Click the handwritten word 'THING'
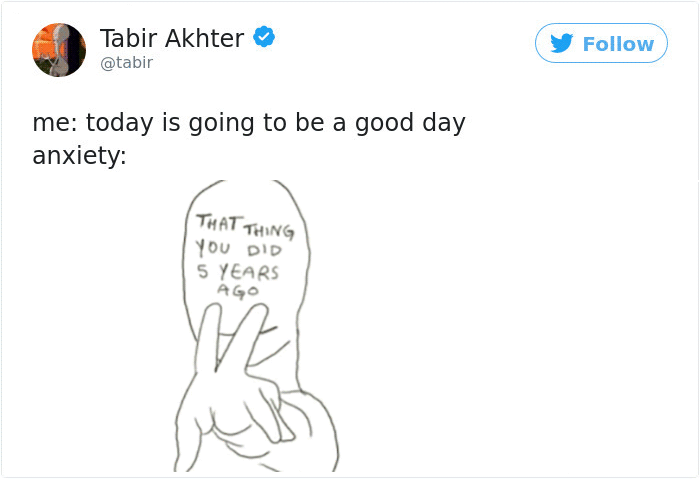 point(269,231)
